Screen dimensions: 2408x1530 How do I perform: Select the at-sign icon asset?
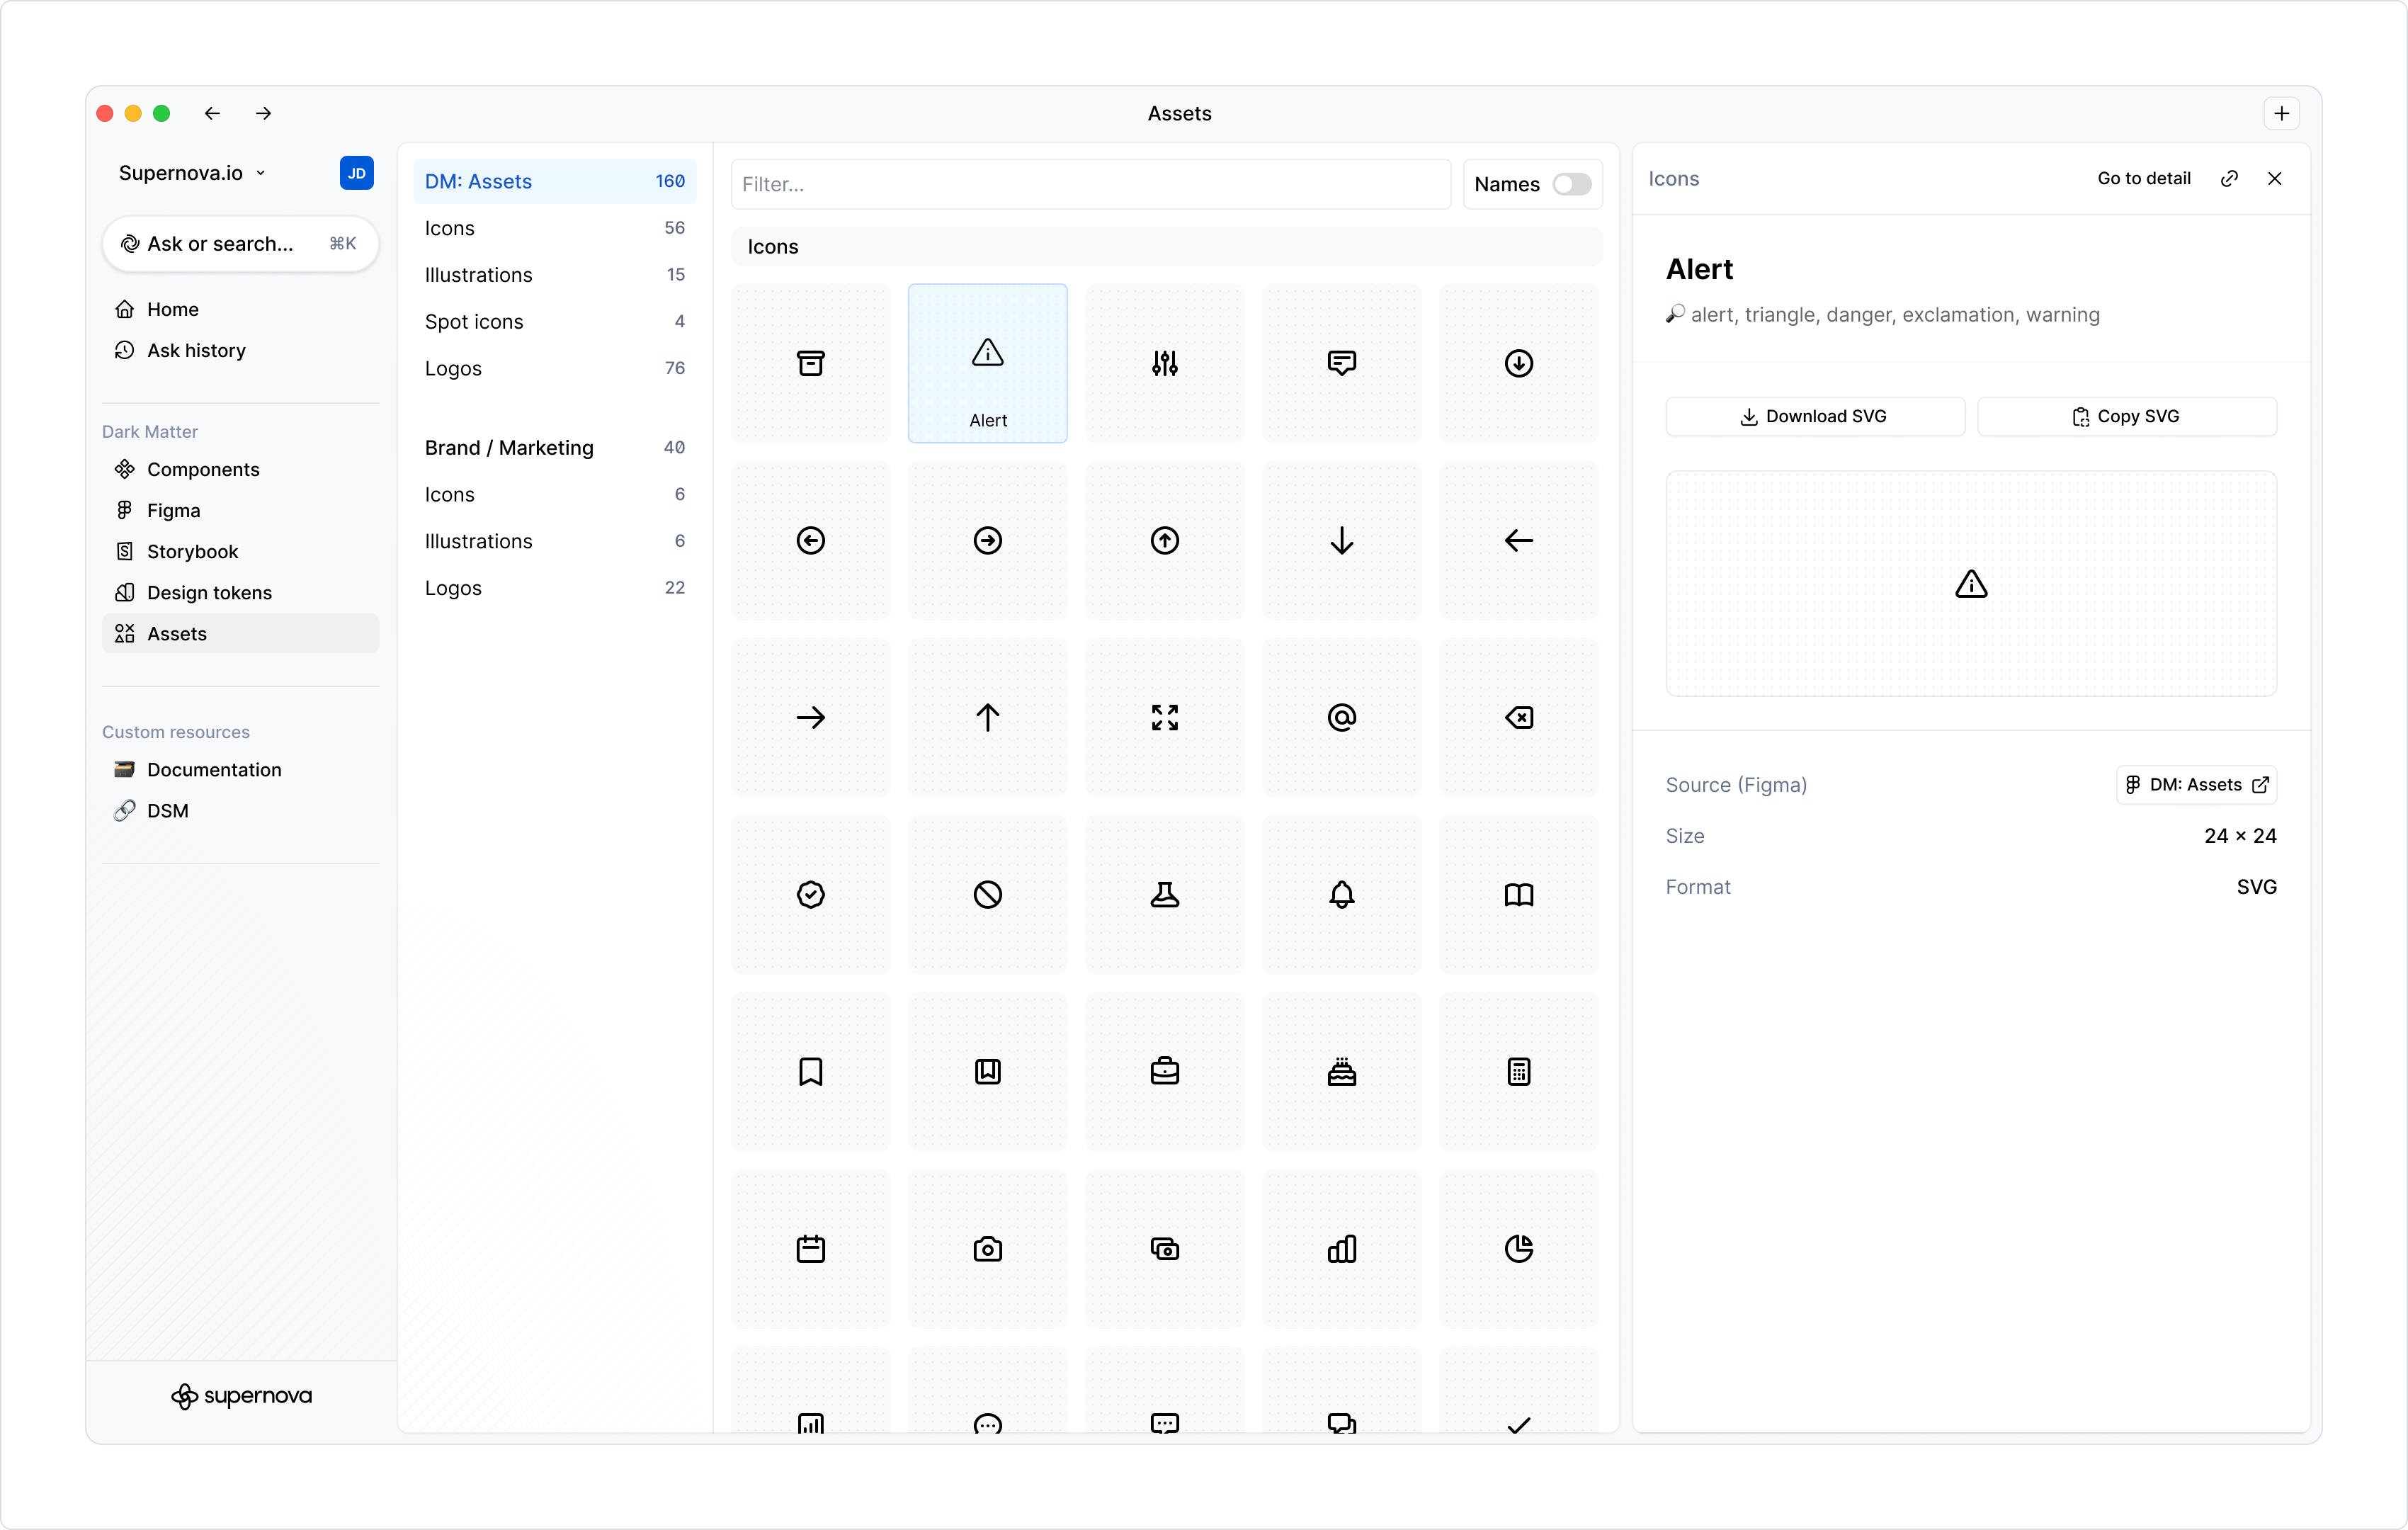pyautogui.click(x=1341, y=717)
